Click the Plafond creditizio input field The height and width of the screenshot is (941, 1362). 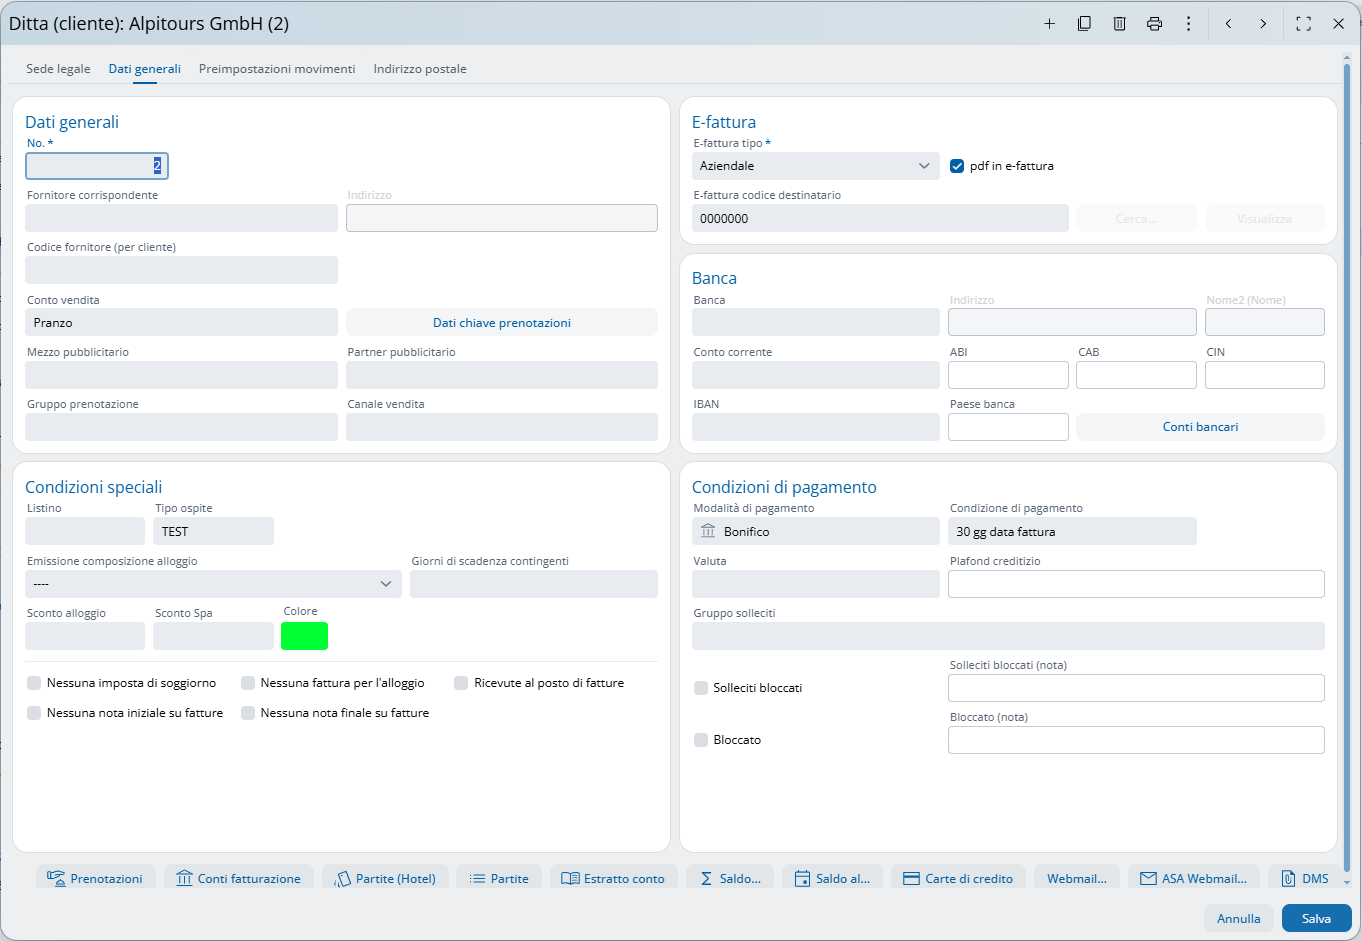[1135, 584]
